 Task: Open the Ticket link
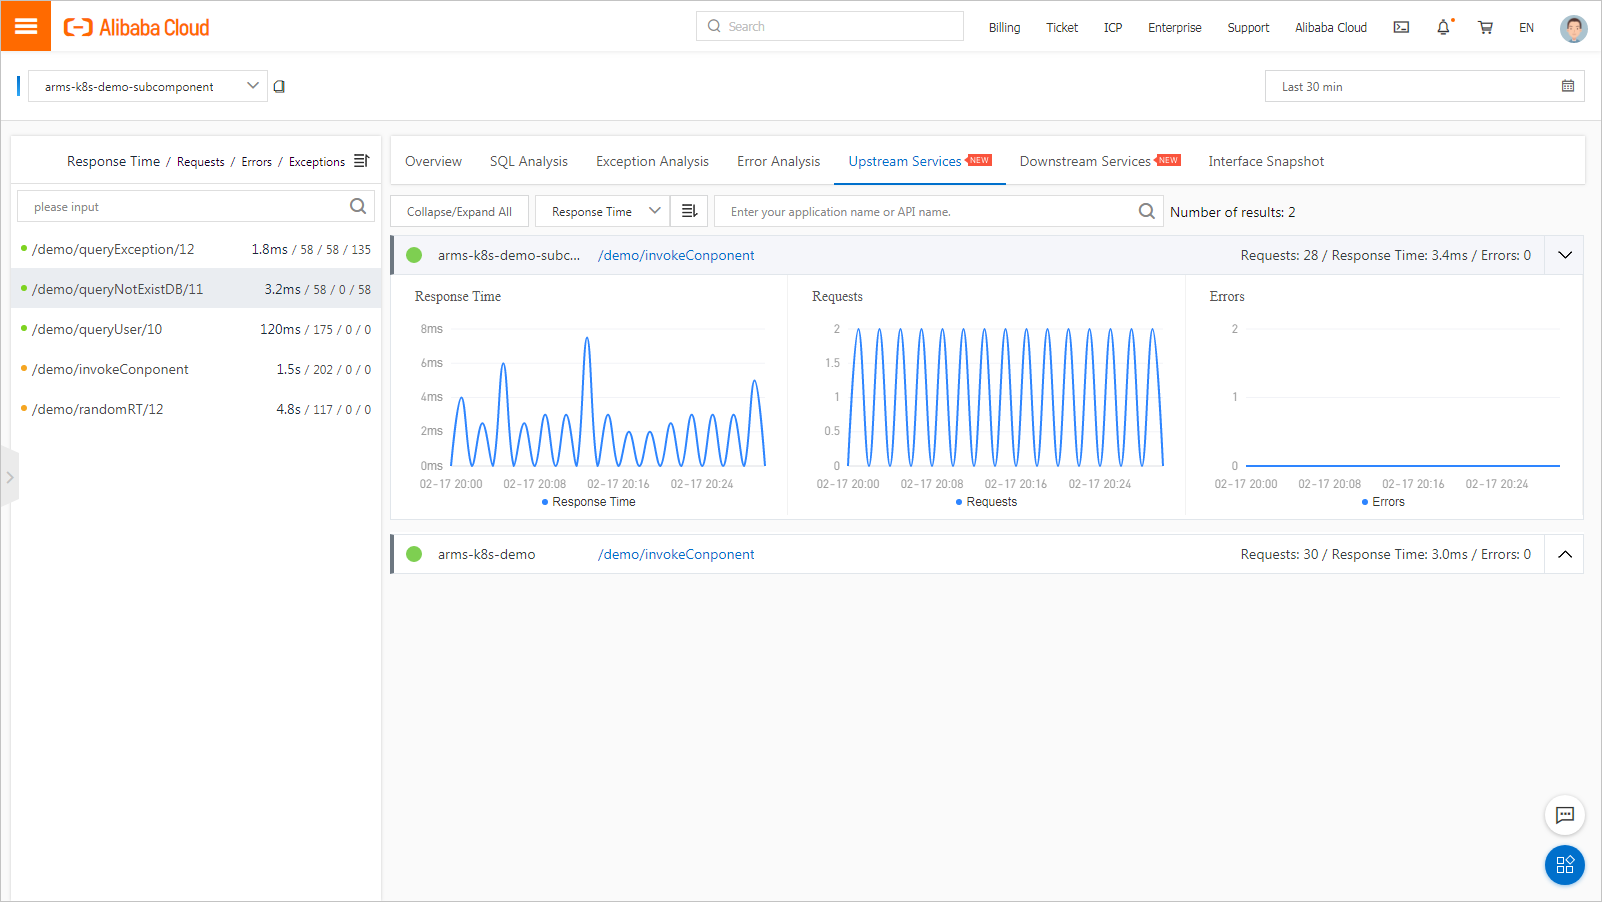point(1062,28)
